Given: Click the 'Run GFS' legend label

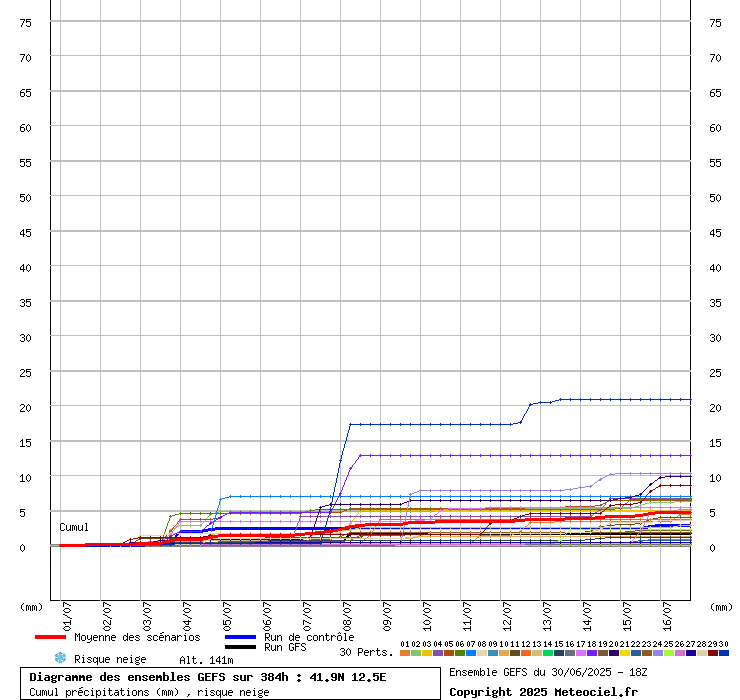Looking at the screenshot, I should 285,647.
